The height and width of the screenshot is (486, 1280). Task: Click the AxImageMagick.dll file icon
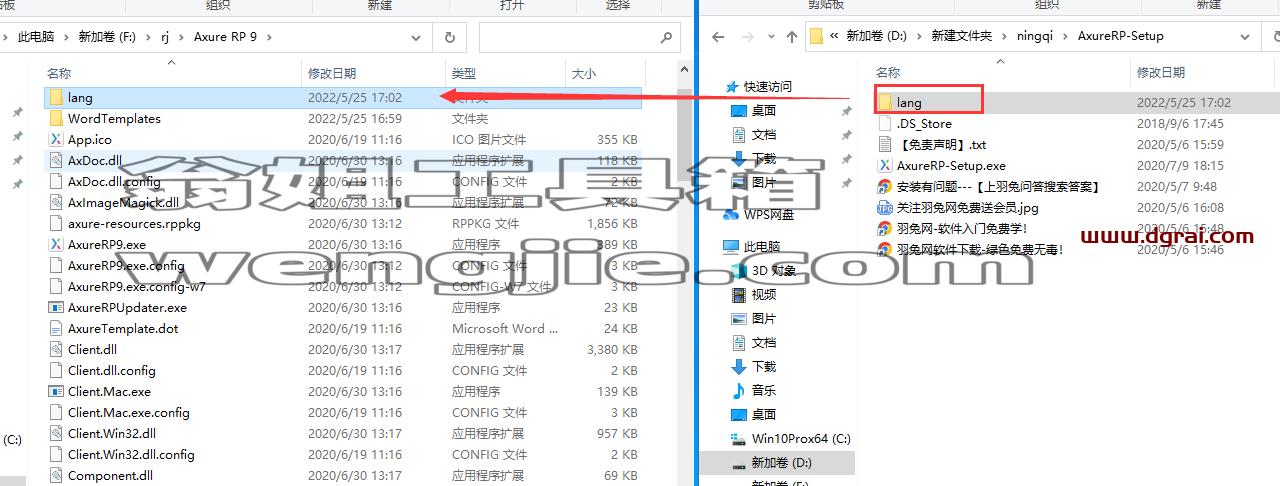[x=56, y=203]
